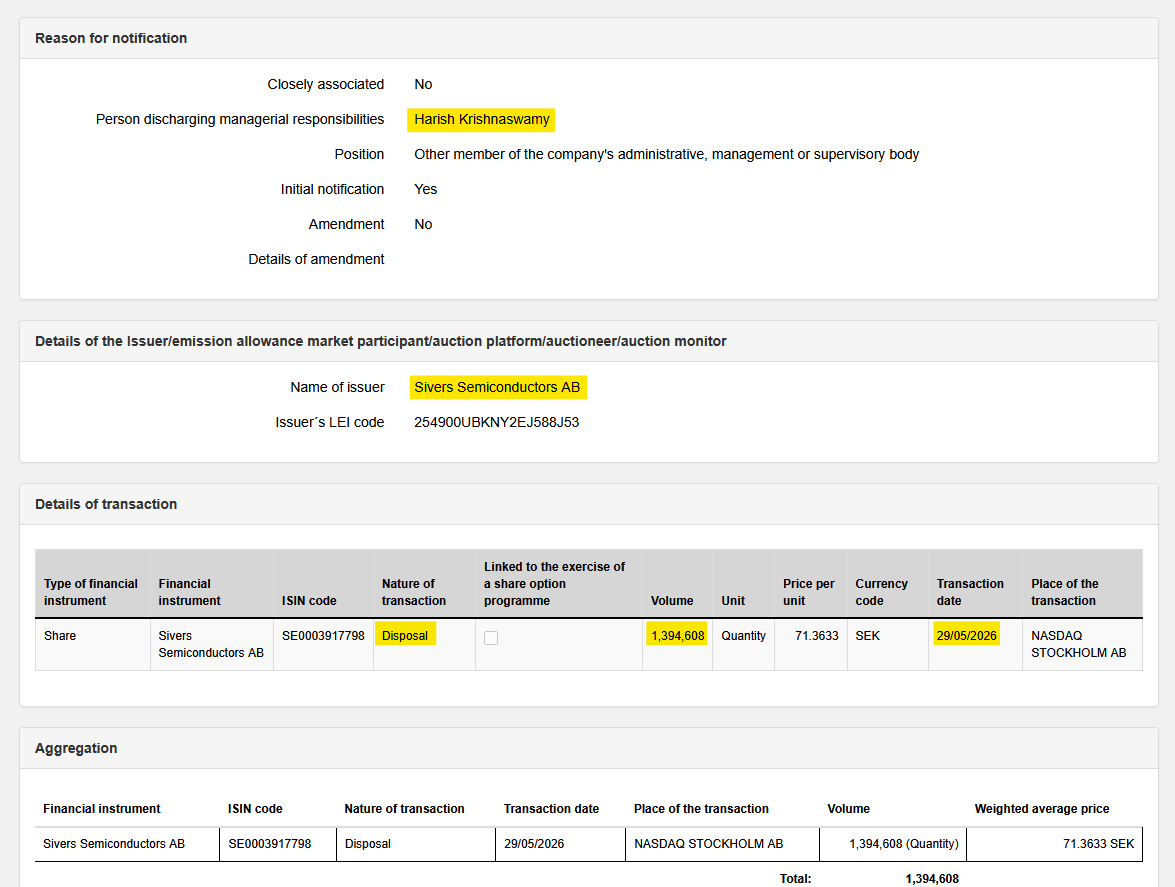Click Sivers Semiconductors AB in Aggregation table

coord(114,844)
